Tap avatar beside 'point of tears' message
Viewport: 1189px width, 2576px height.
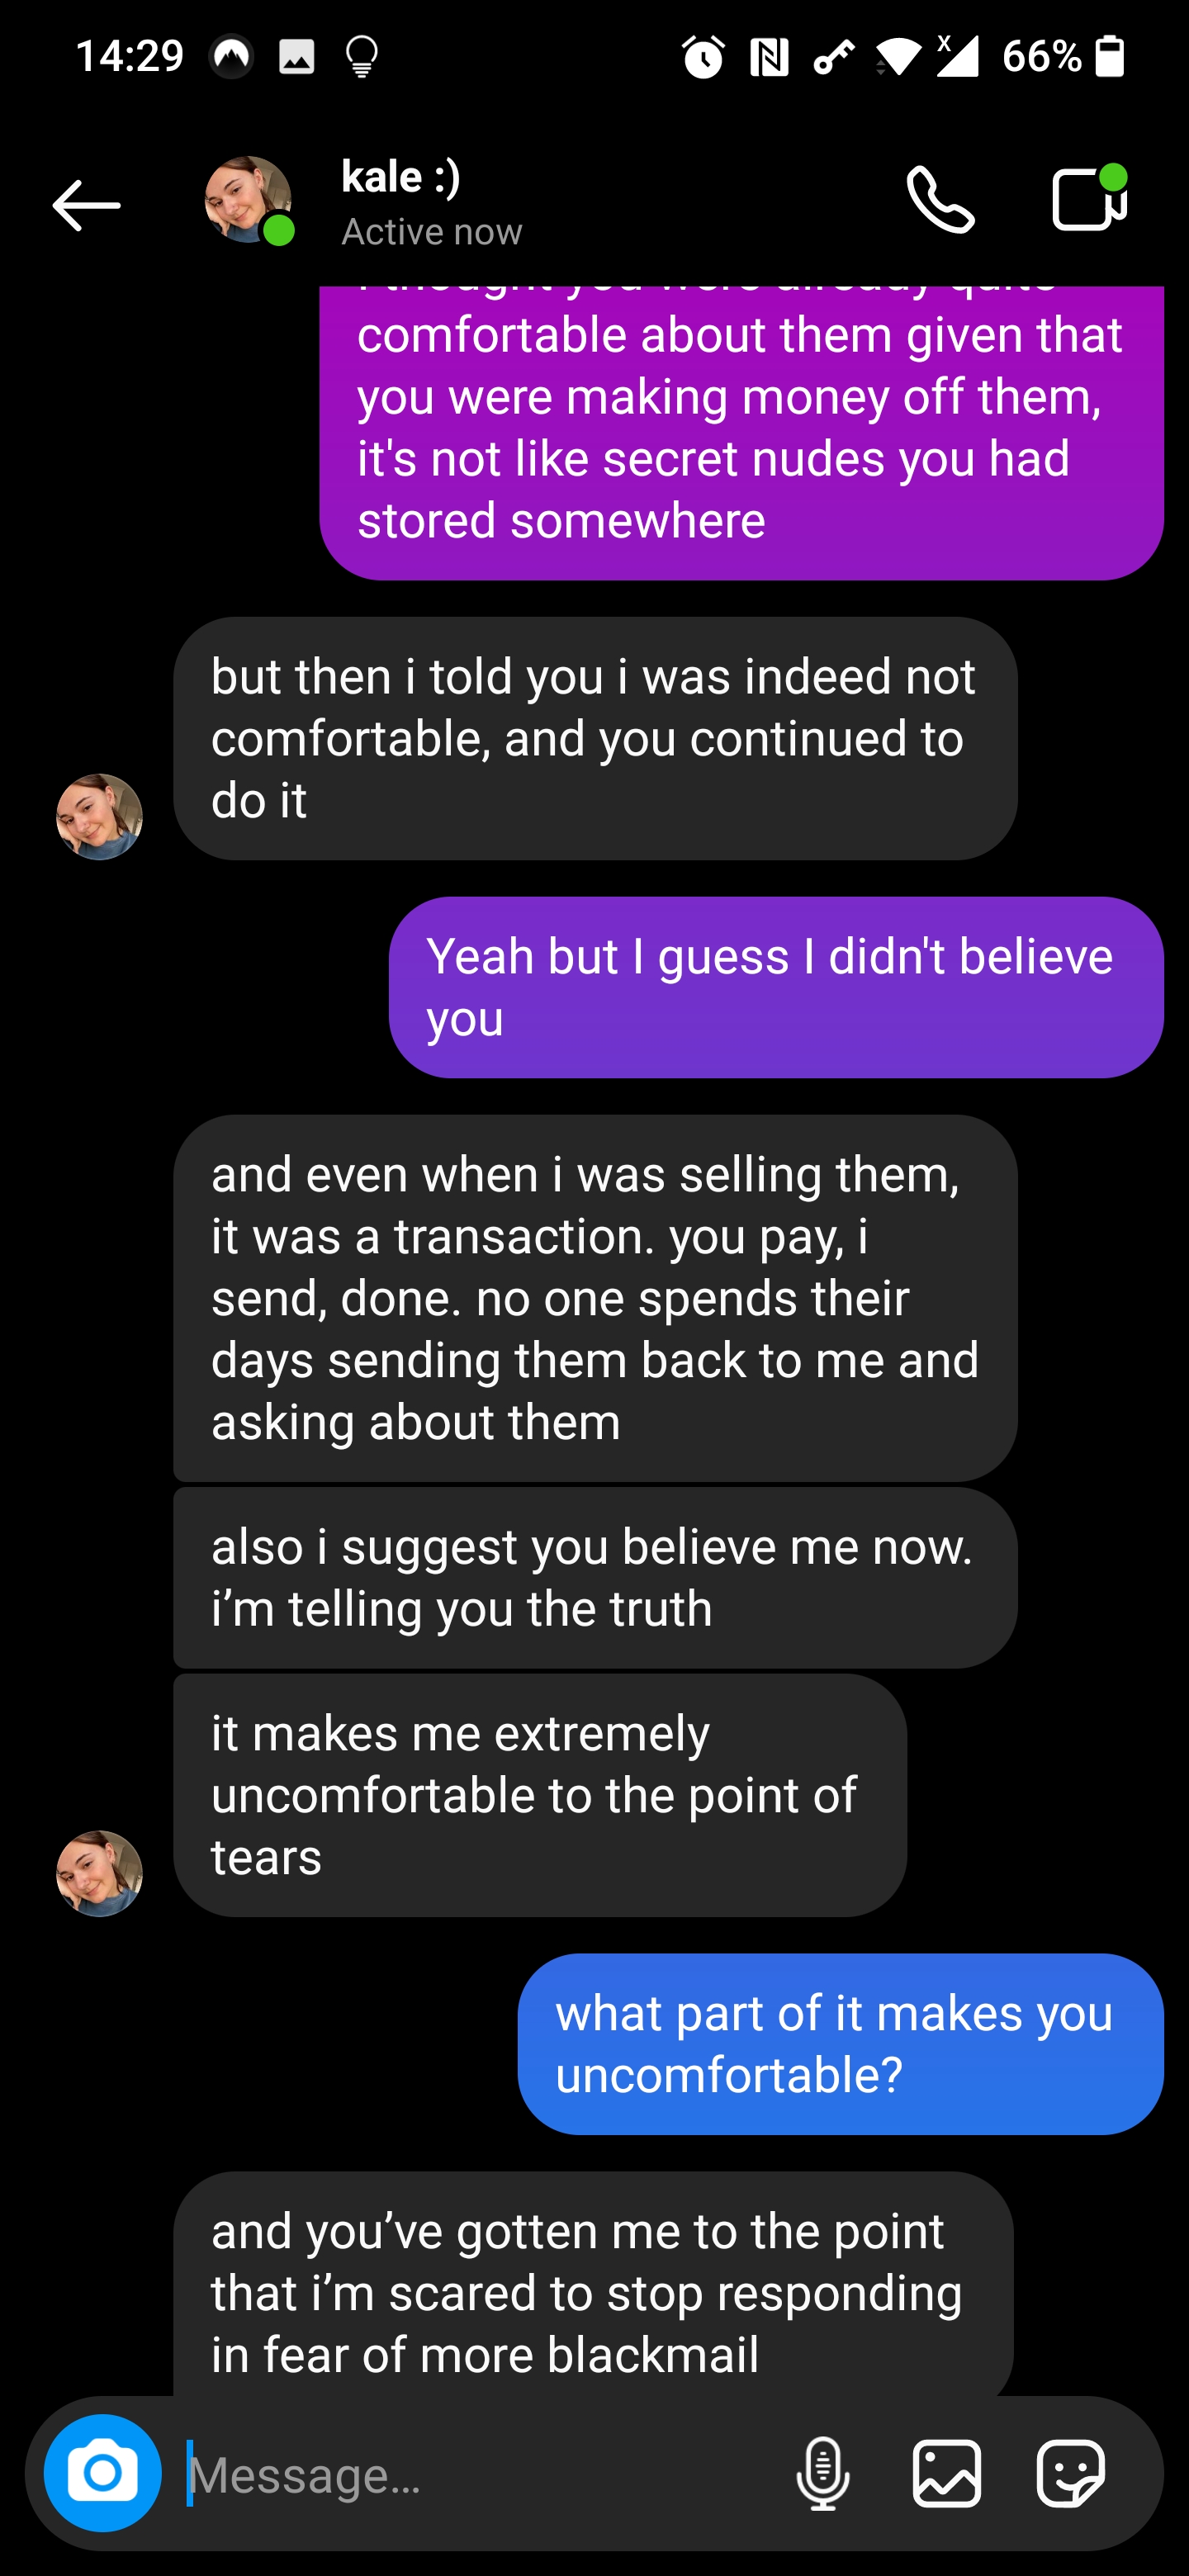[99, 1873]
